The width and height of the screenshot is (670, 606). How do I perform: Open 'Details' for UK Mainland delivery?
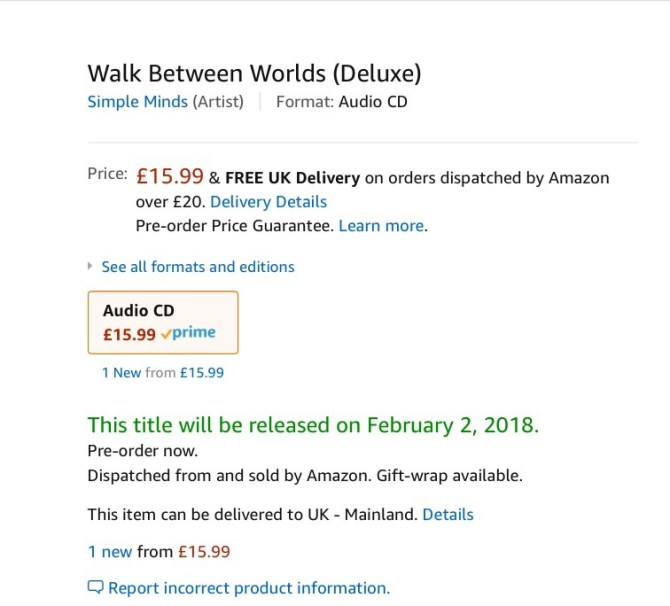tap(447, 515)
